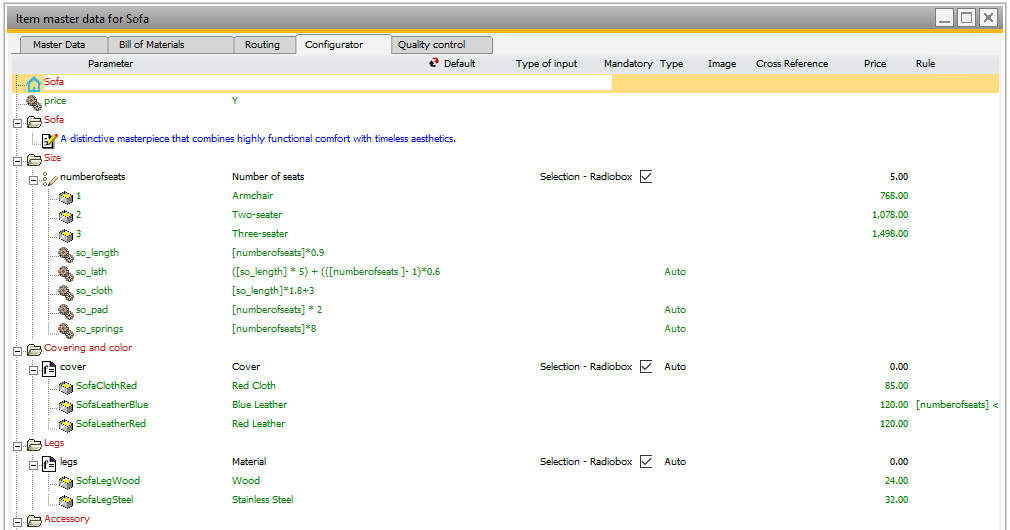This screenshot has height=530, width=1010.
Task: Collapse the Legs folder node
Action: [18, 444]
